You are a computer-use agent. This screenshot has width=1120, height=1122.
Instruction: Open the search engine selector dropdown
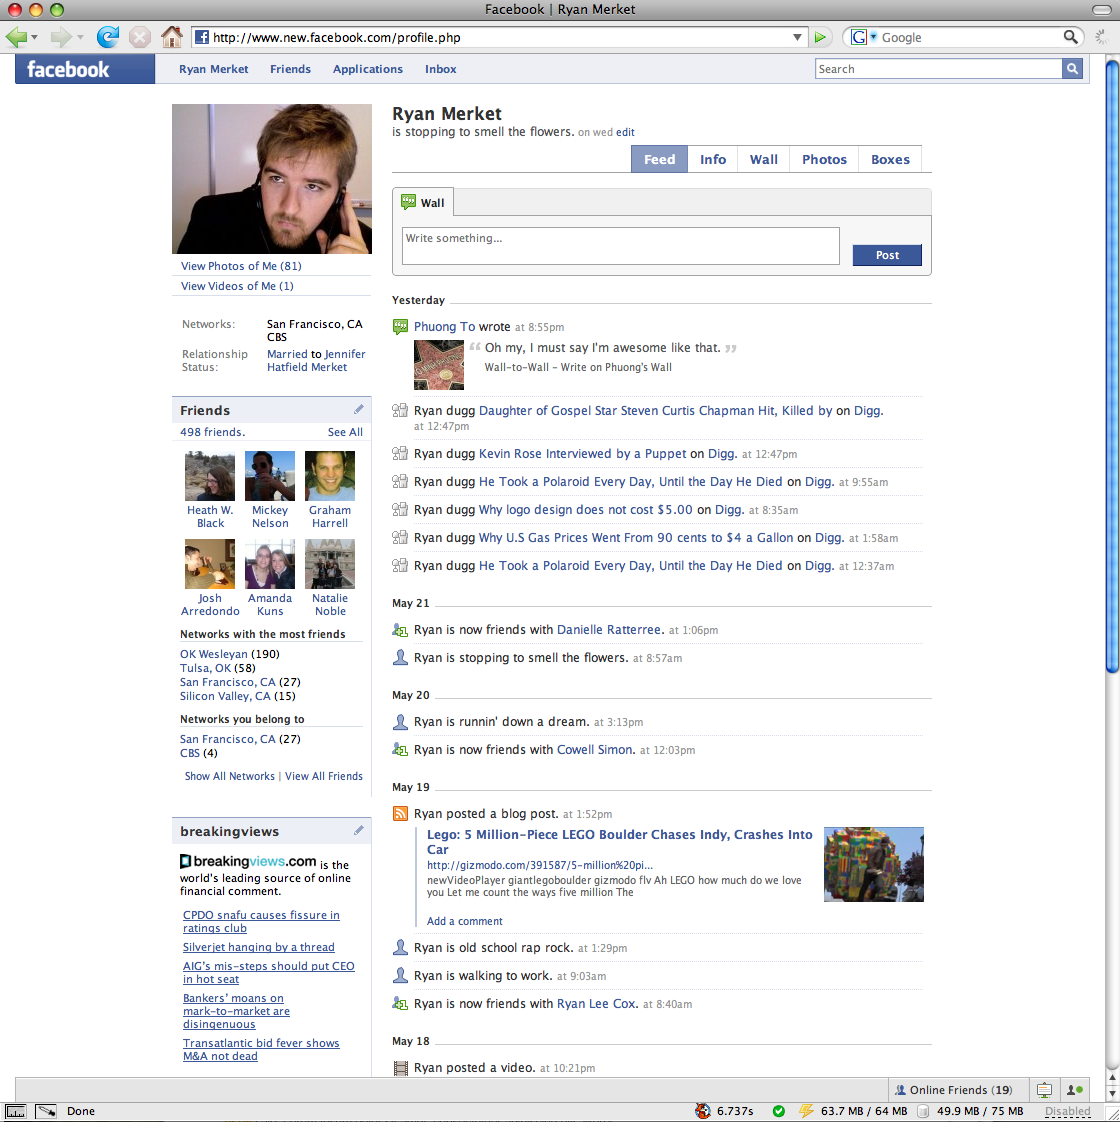[x=861, y=37]
